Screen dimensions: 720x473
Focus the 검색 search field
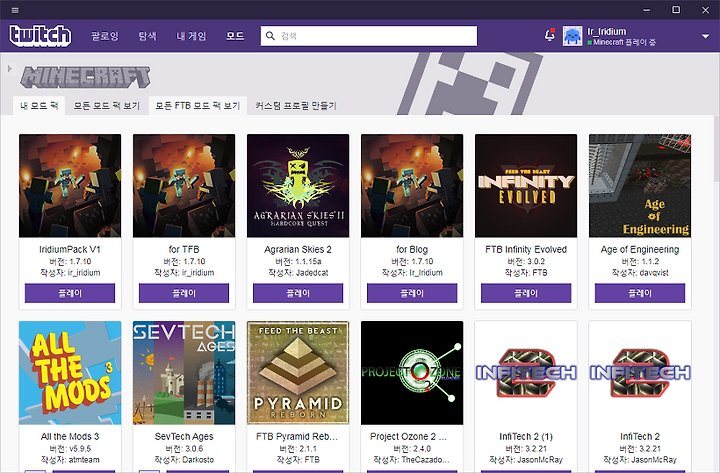[x=369, y=36]
